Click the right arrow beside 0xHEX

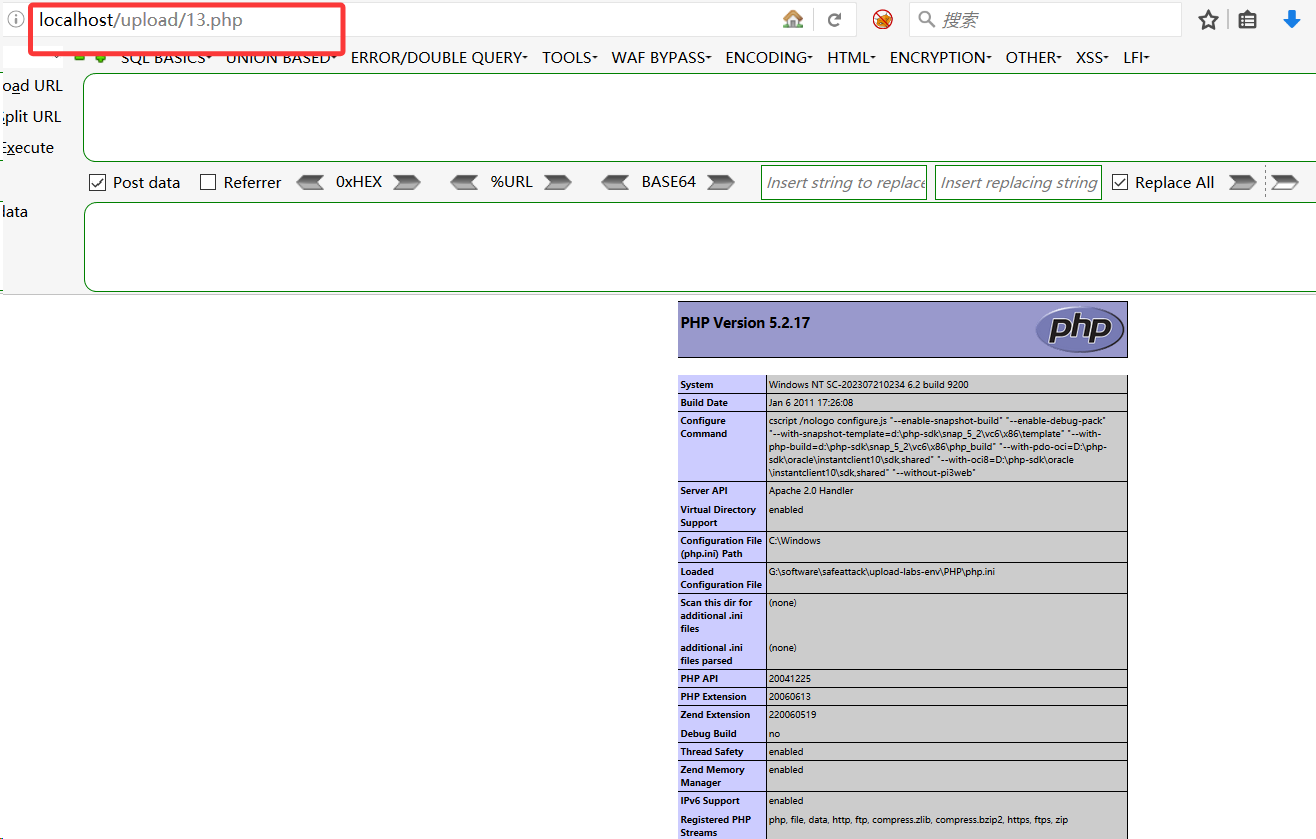[x=406, y=182]
